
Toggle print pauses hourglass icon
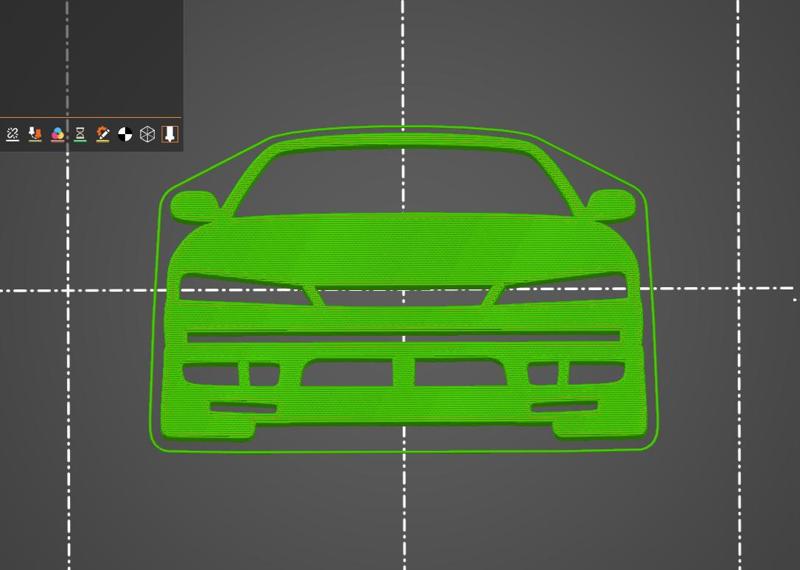tap(80, 134)
